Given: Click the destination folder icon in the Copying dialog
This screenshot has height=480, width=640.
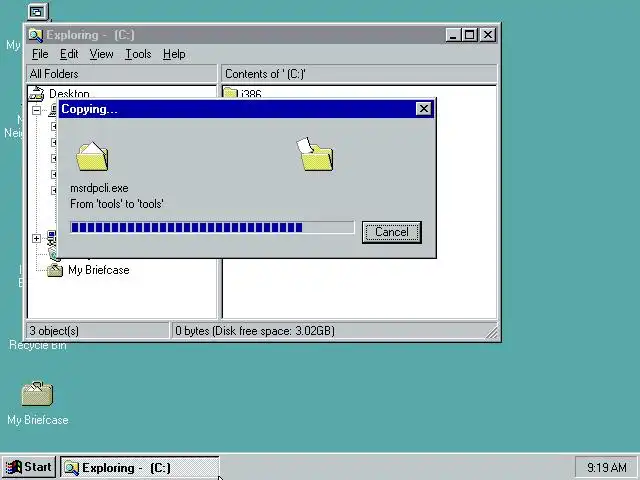Looking at the screenshot, I should click(315, 154).
